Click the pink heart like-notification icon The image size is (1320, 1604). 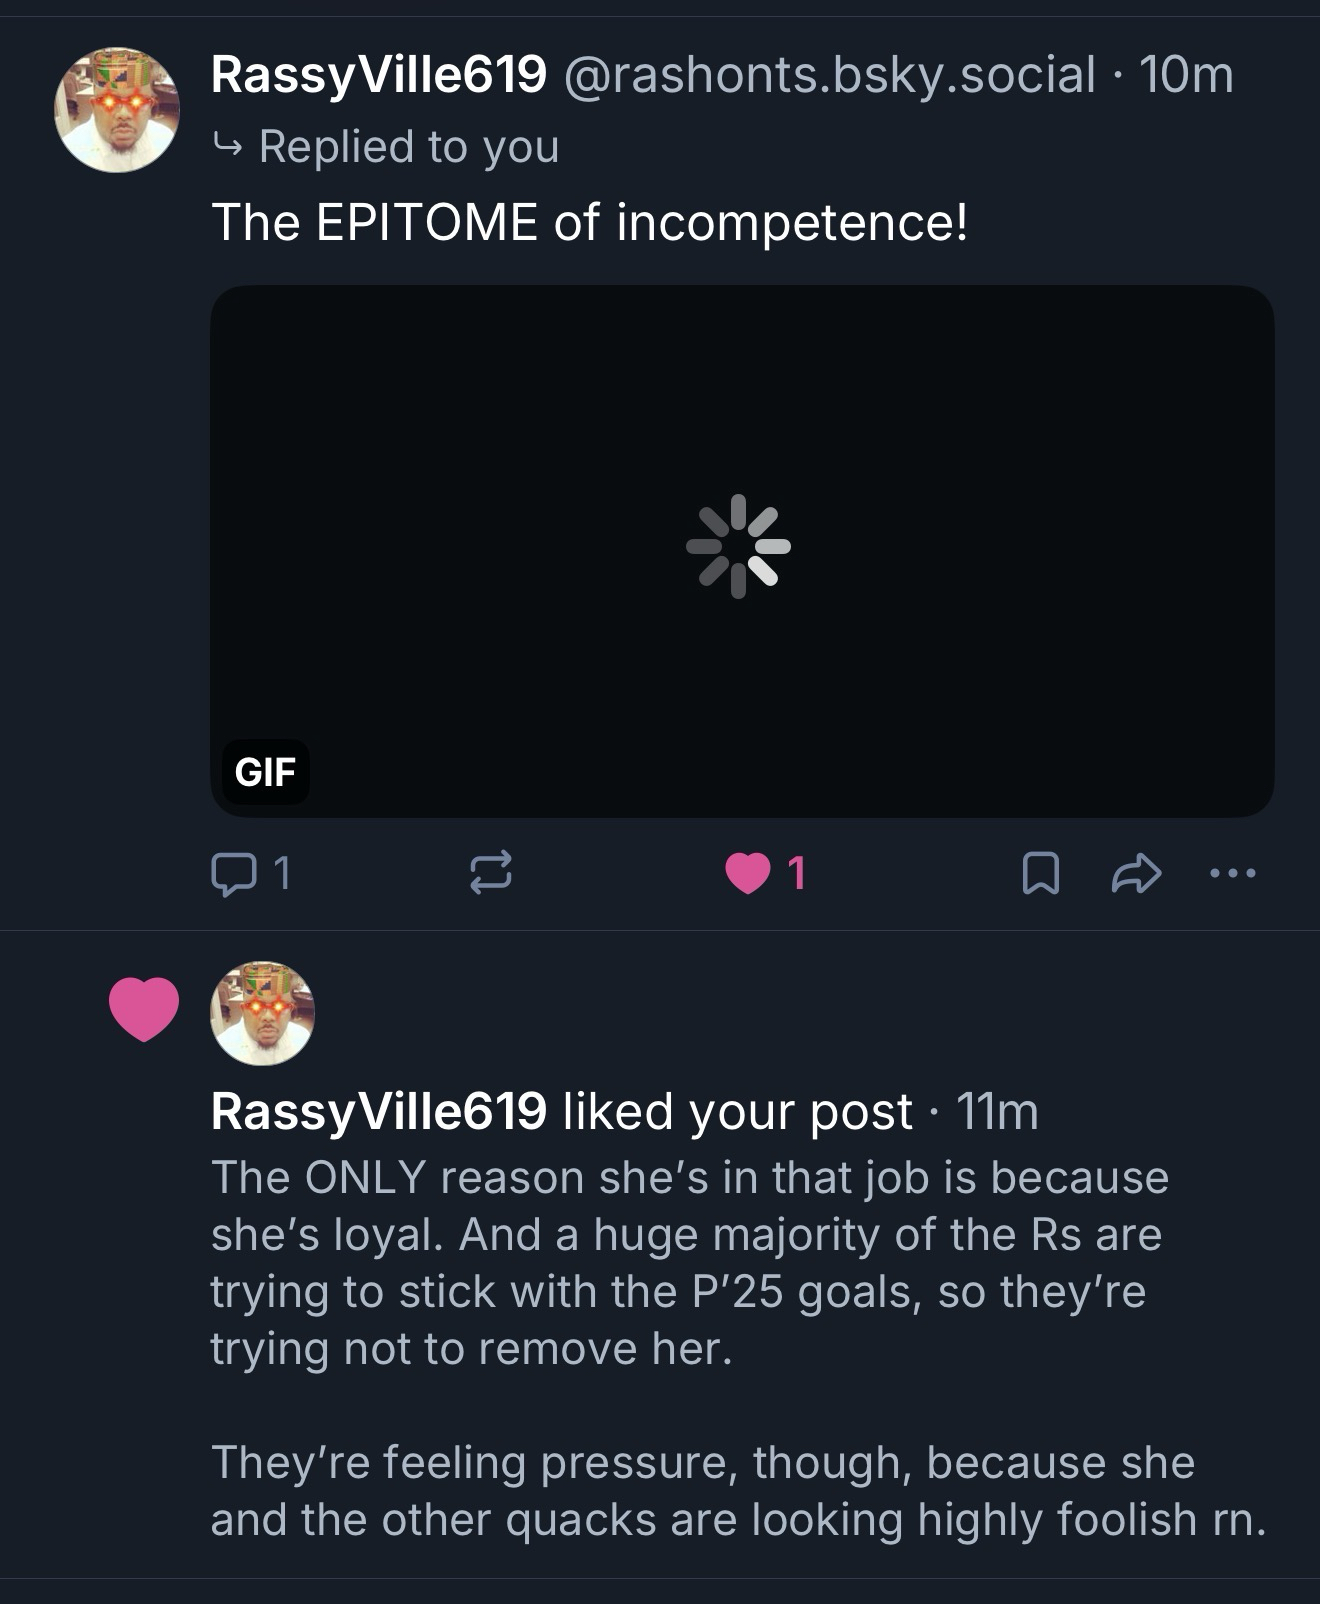coord(144,1010)
